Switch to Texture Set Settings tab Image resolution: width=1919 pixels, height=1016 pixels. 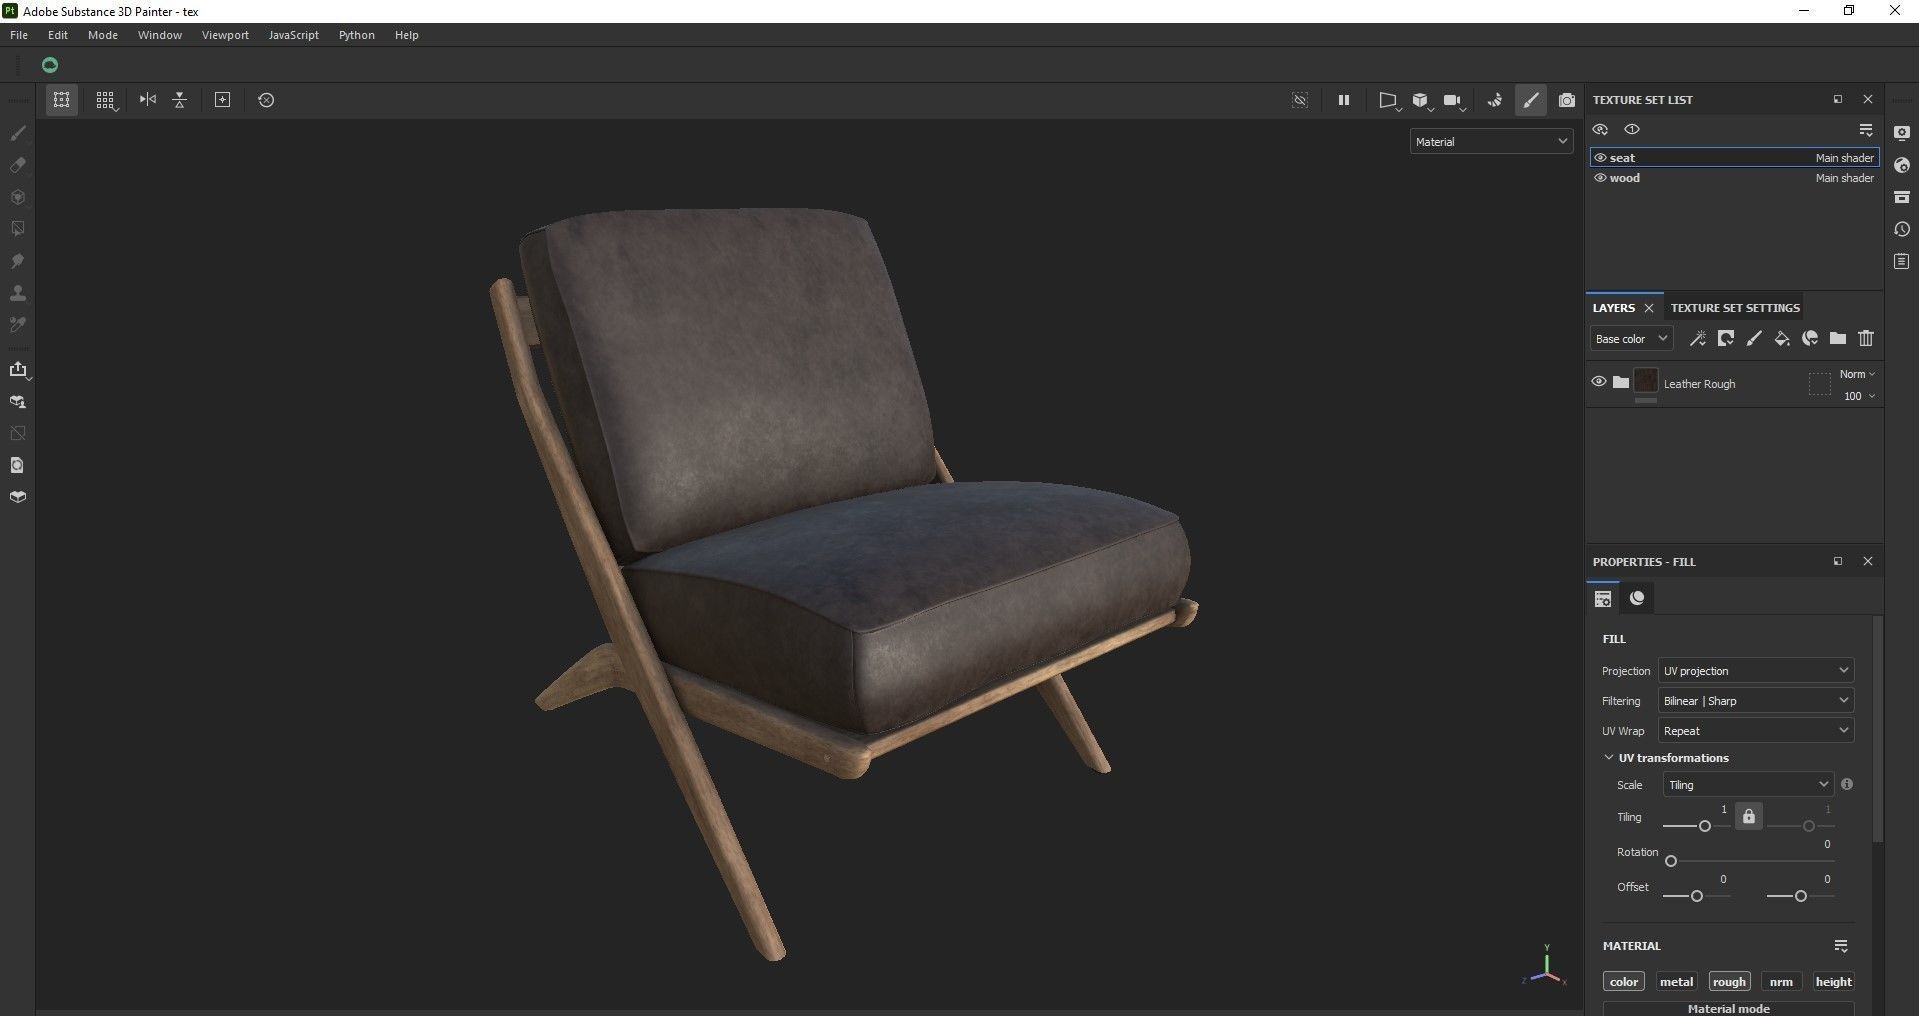click(1735, 308)
